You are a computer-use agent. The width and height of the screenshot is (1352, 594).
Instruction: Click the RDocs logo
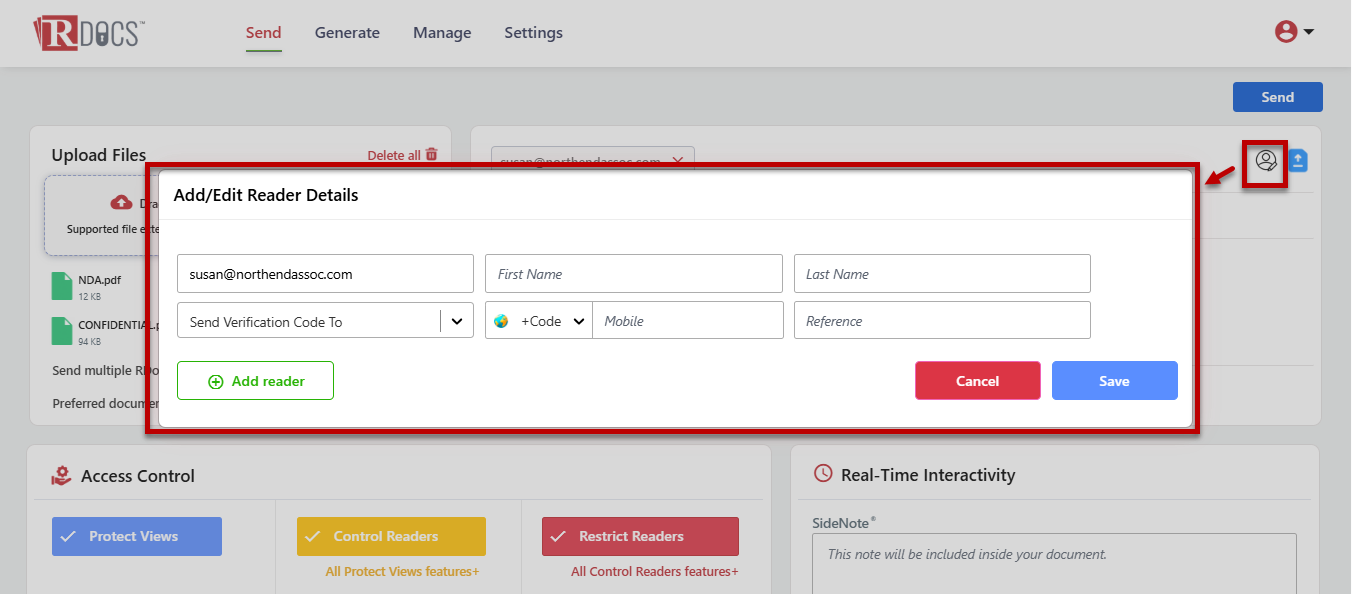point(88,32)
